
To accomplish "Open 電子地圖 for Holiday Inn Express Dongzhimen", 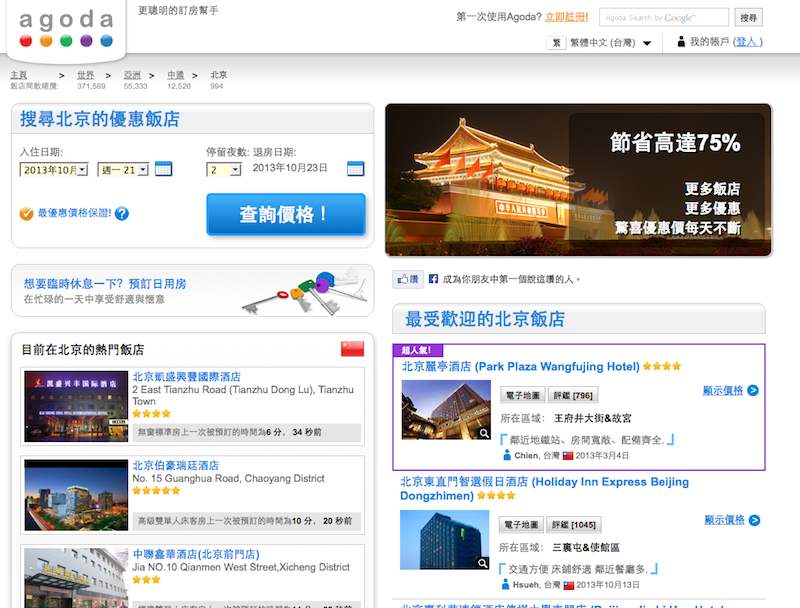I will [521, 524].
